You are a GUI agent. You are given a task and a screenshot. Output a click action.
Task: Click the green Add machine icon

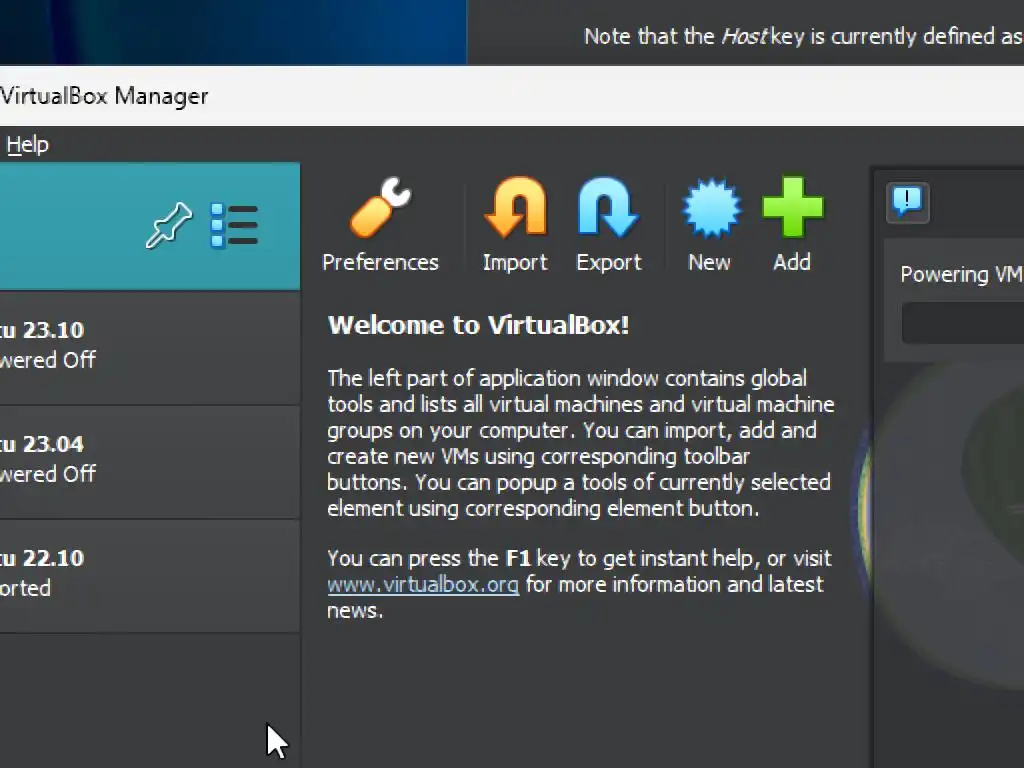click(792, 225)
